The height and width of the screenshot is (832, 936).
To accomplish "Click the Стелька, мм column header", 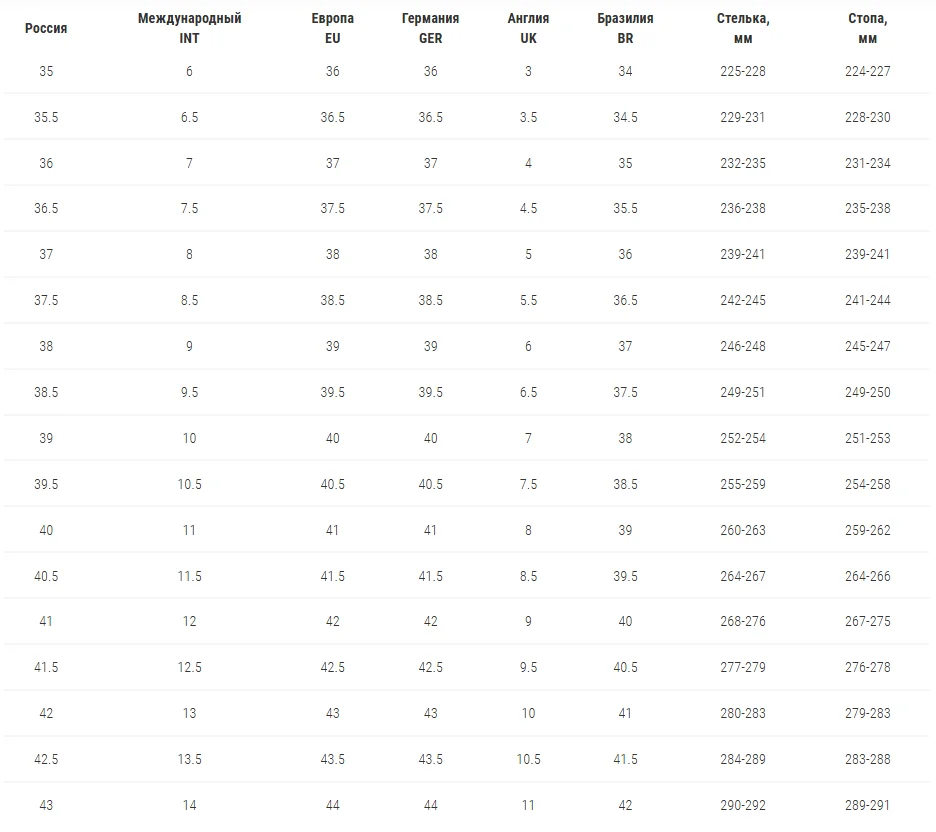I will [742, 29].
